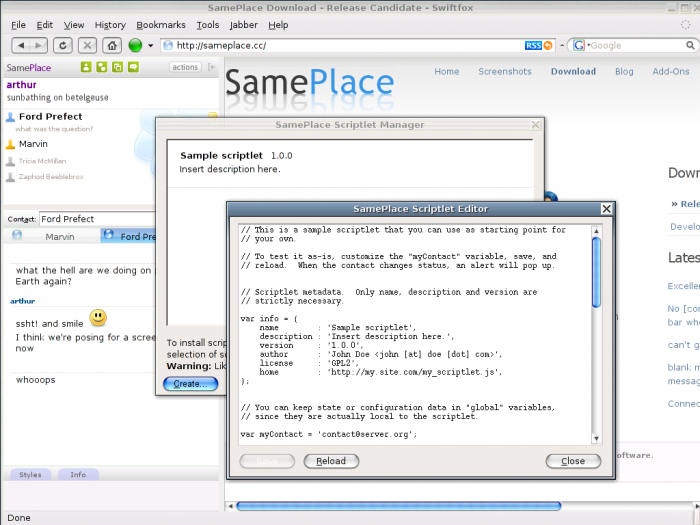
Task: Click the Scriptlet Editor vertical scrollbar thumb
Action: click(x=596, y=272)
